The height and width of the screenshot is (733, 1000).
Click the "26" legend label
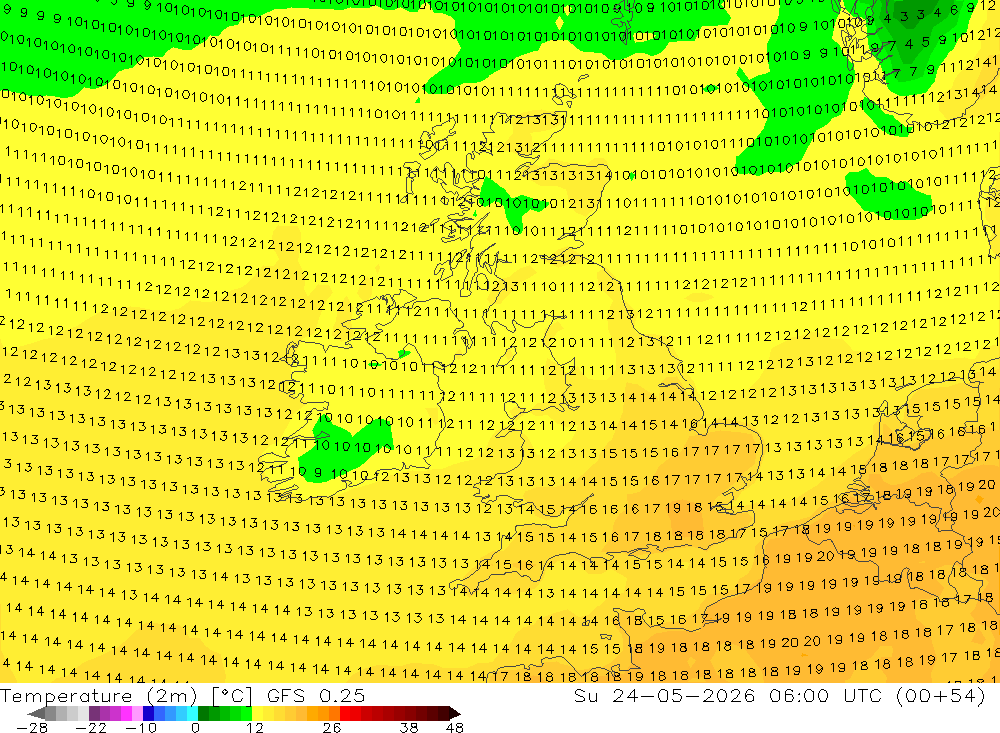coord(332,728)
